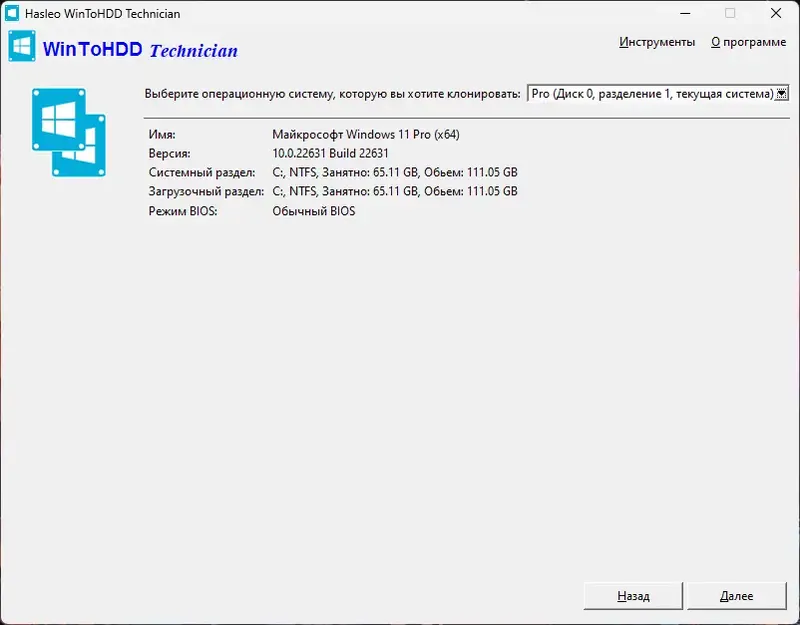800x625 pixels.
Task: Open the Инструменты menu
Action: pyautogui.click(x=657, y=42)
